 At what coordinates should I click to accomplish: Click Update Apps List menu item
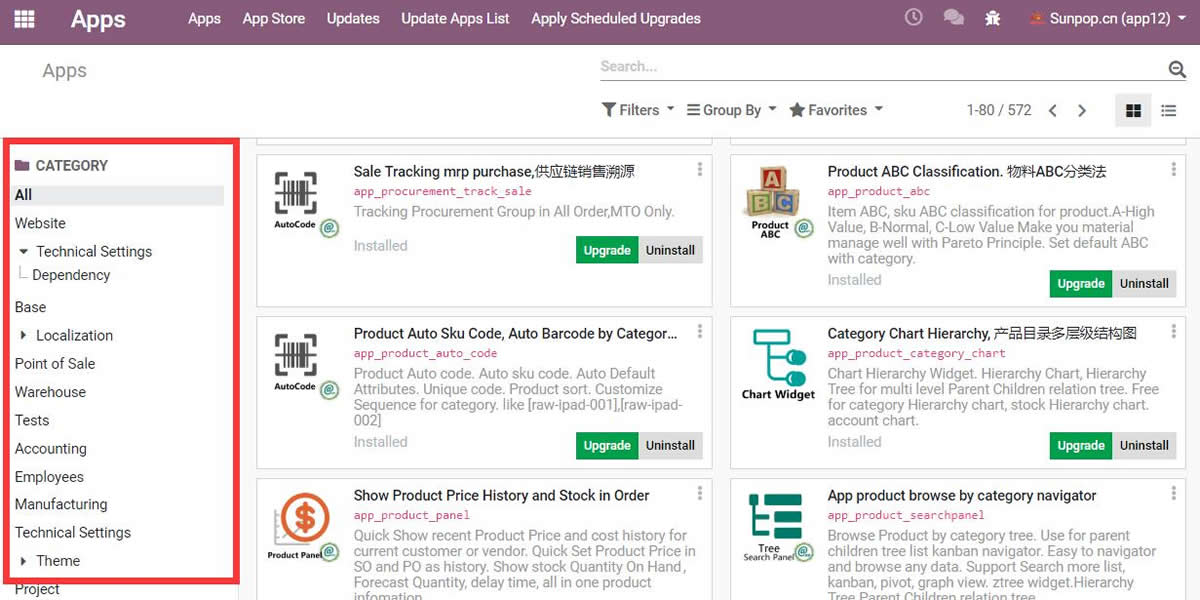tap(455, 19)
